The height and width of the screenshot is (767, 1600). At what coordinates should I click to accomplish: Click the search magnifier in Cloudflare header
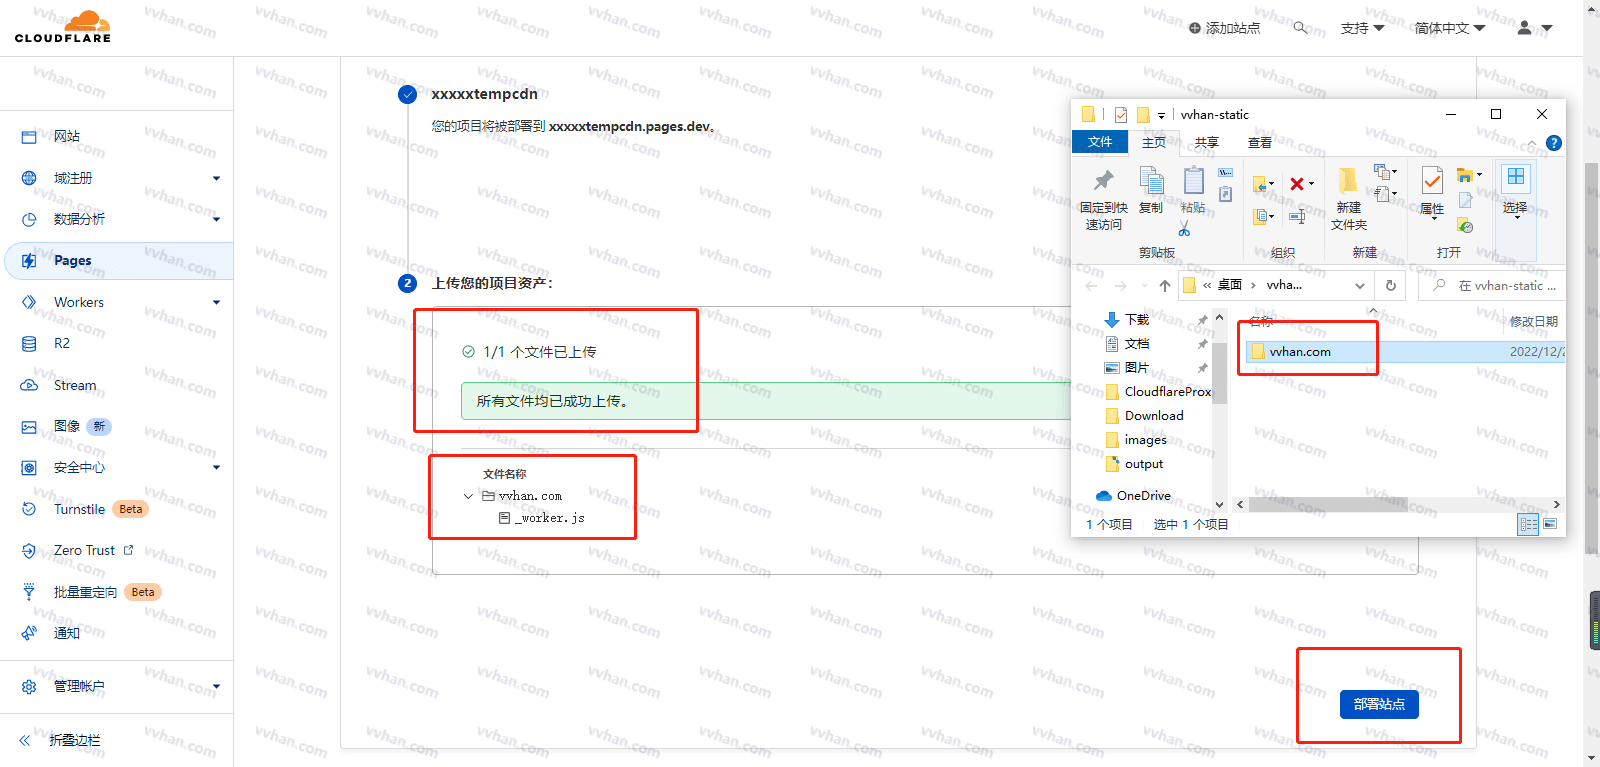coord(1300,28)
